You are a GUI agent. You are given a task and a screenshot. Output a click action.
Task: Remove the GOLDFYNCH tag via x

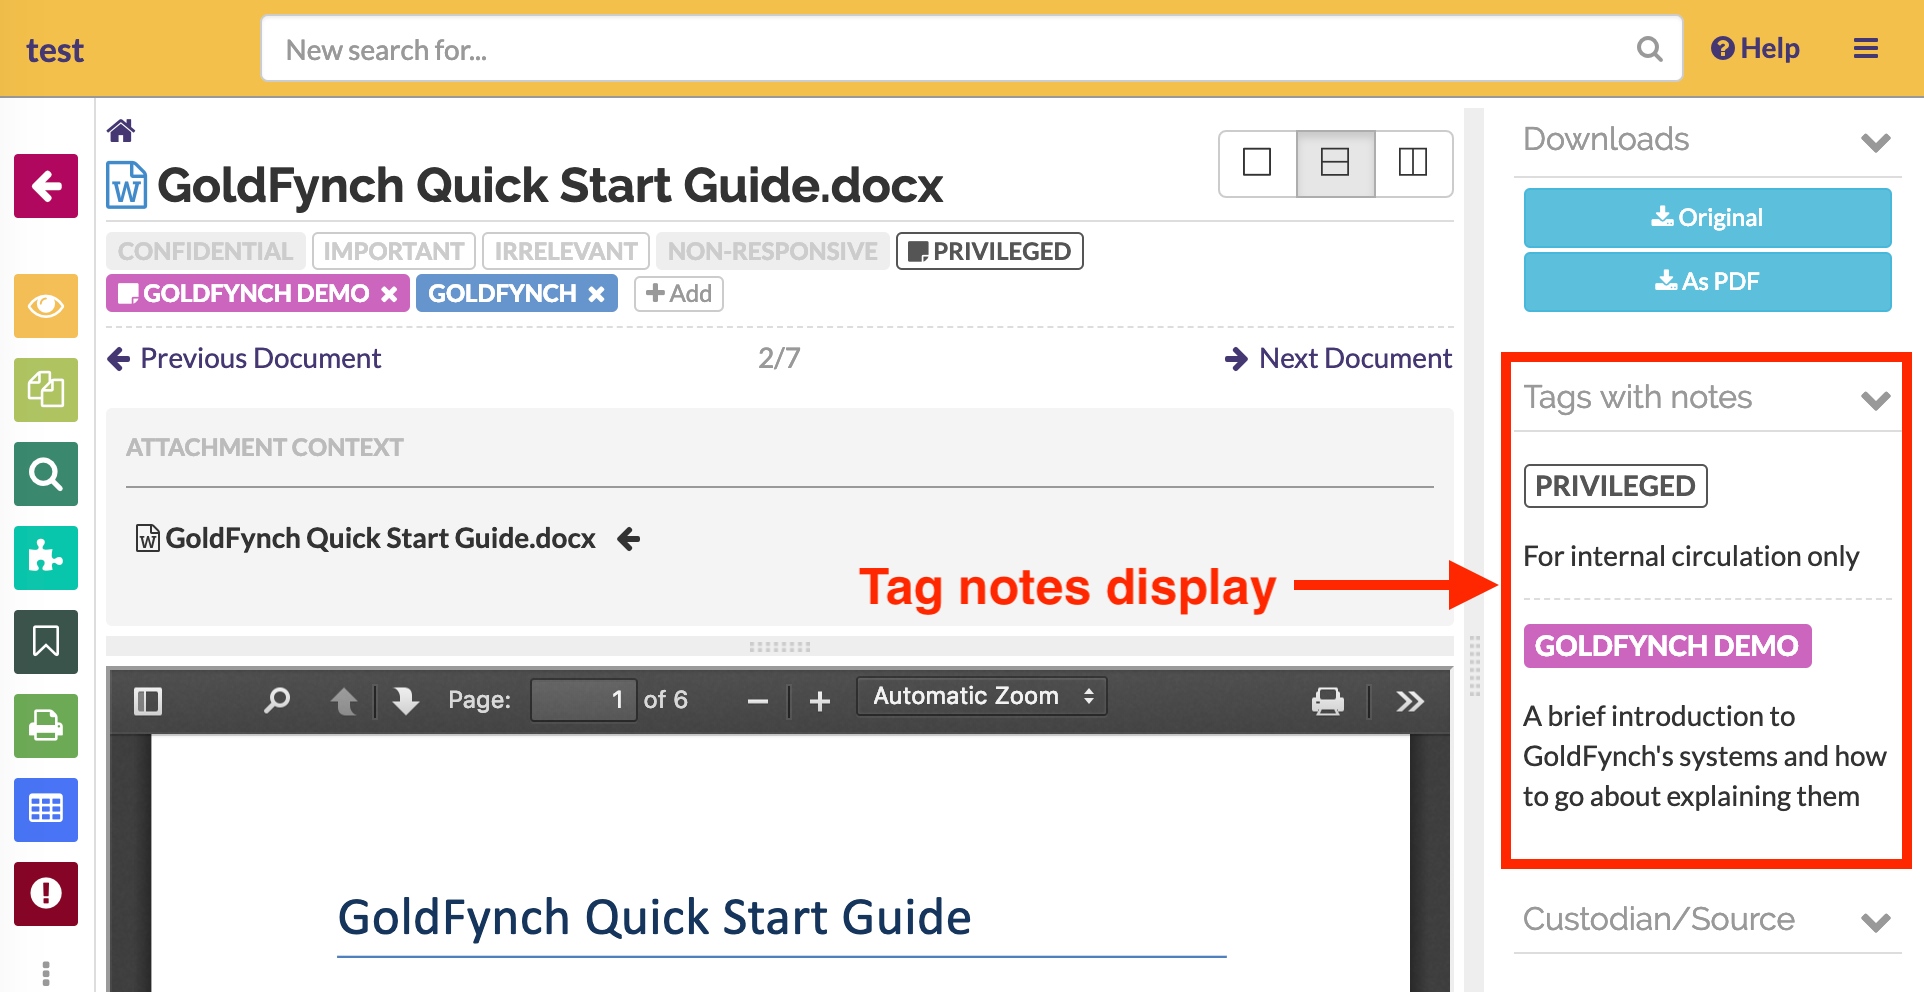point(596,294)
